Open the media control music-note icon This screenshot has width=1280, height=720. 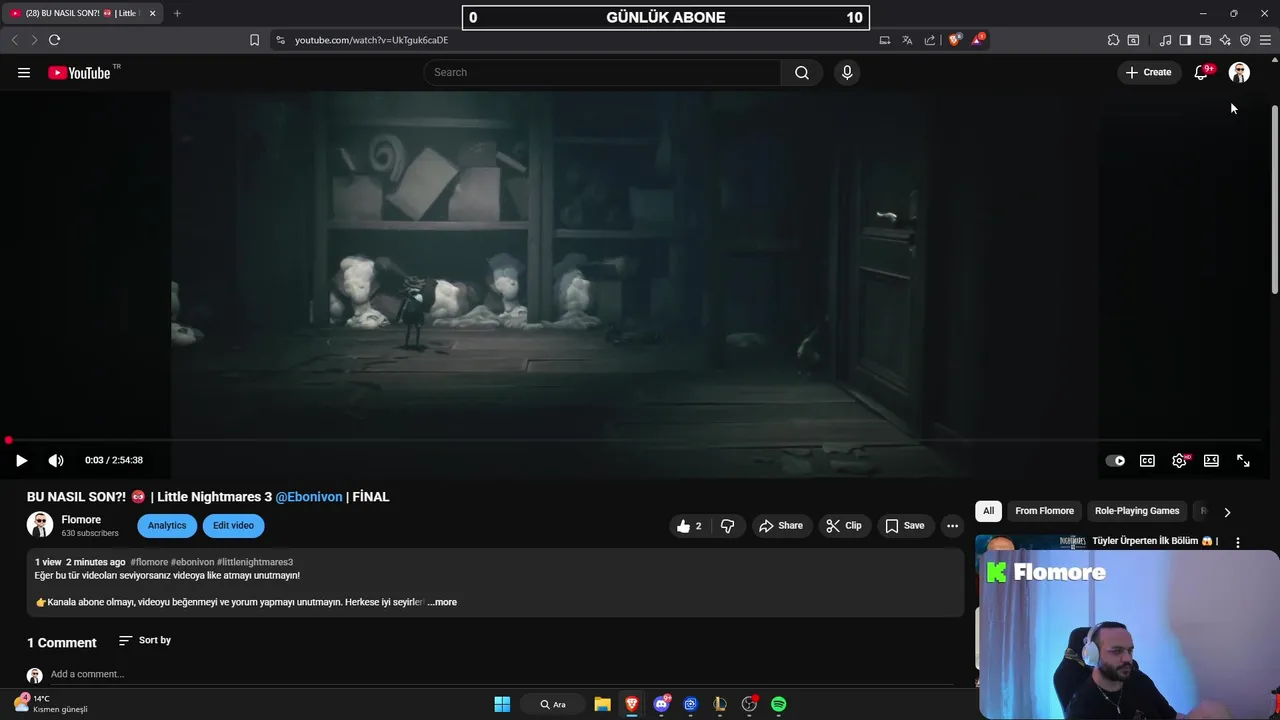(x=1165, y=40)
